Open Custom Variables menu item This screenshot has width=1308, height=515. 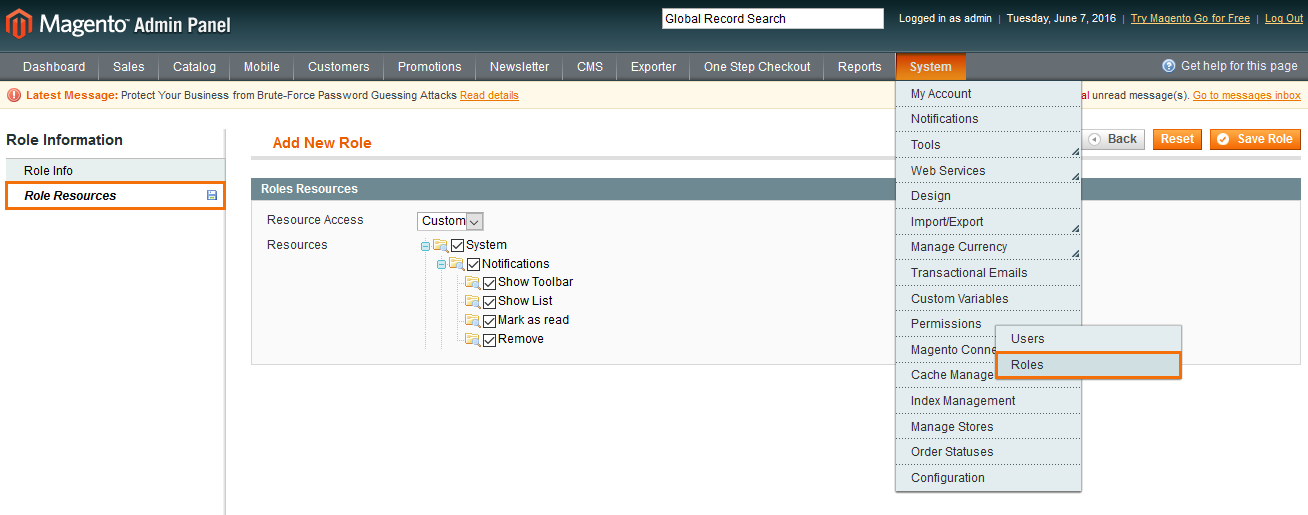point(988,299)
